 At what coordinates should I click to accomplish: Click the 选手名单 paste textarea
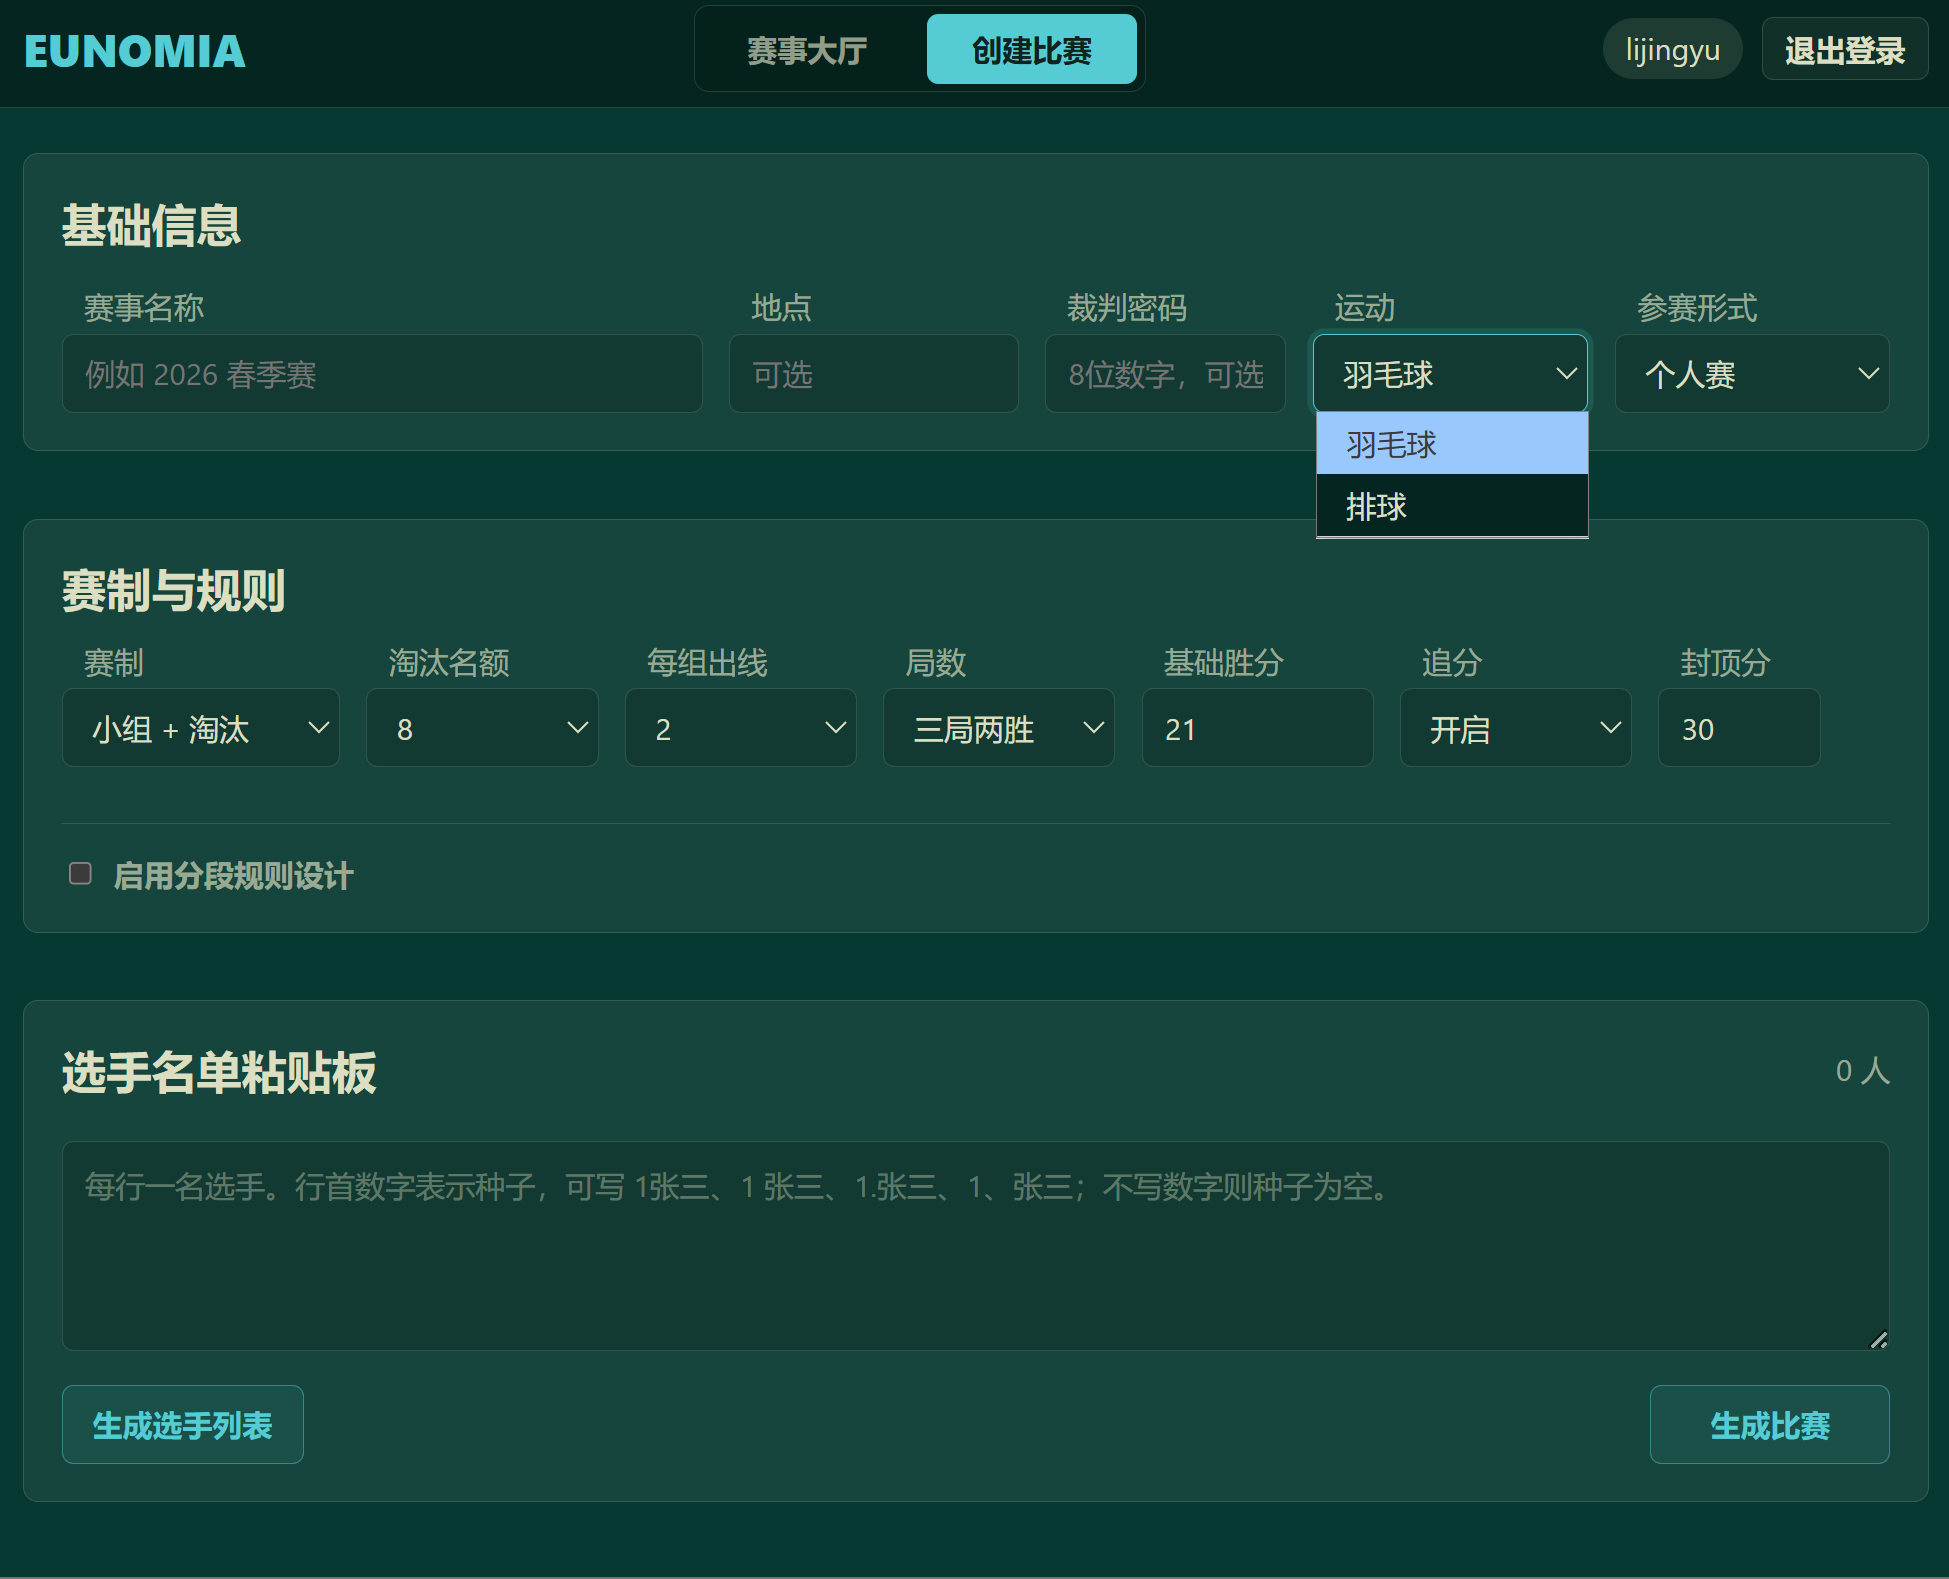[x=975, y=1246]
